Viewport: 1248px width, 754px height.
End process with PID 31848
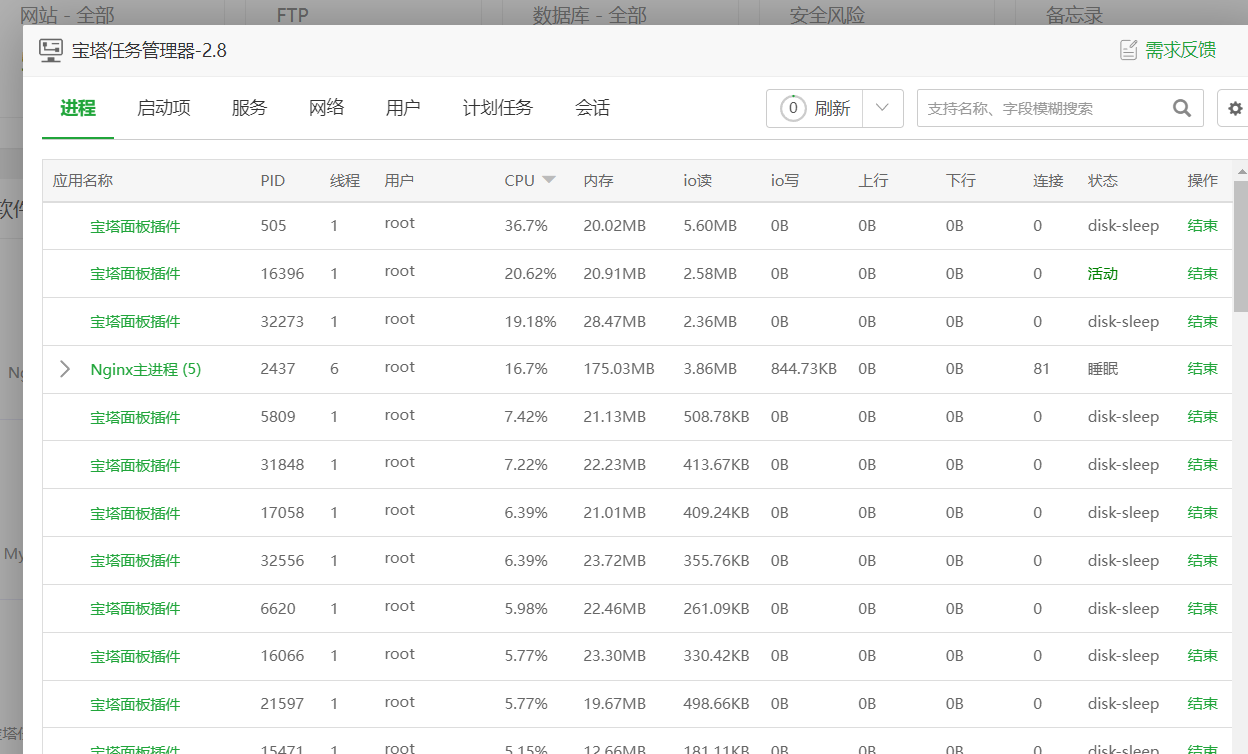pyautogui.click(x=1203, y=465)
